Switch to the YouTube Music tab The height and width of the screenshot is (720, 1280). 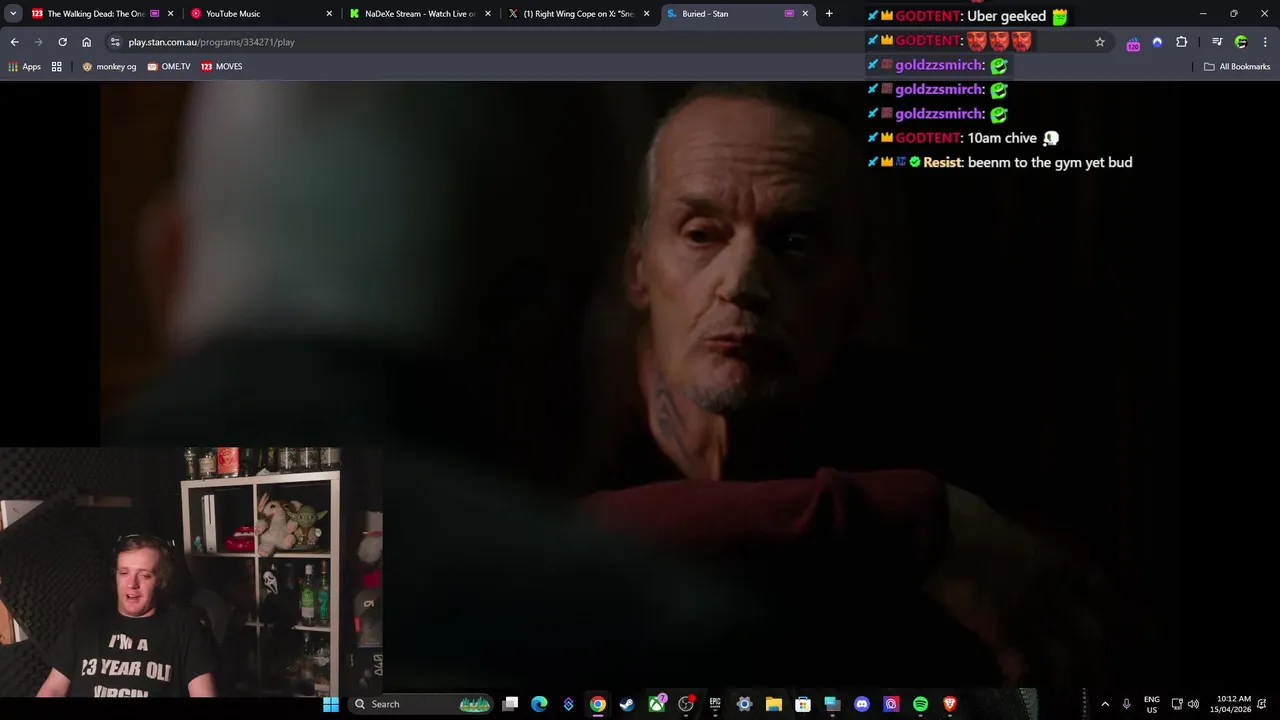[260, 14]
